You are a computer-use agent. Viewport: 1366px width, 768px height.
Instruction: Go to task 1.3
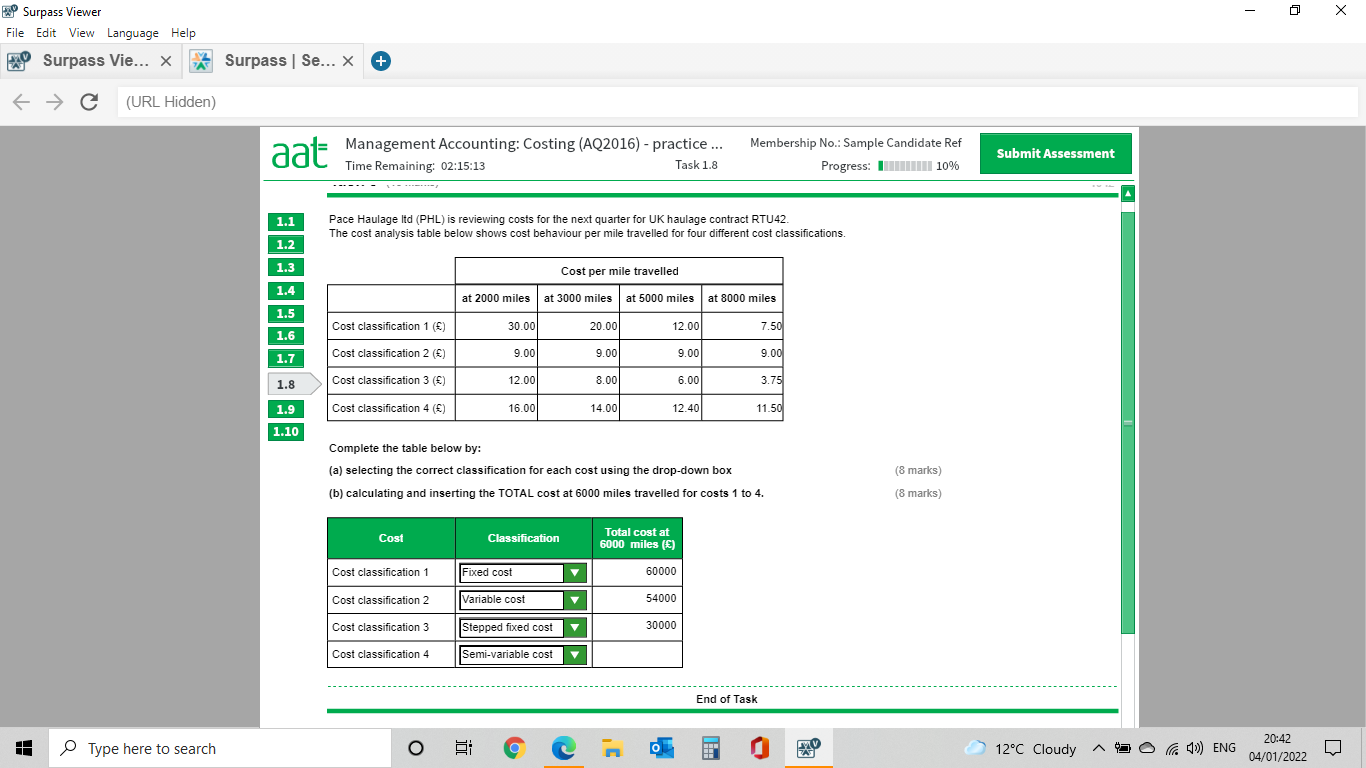pyautogui.click(x=286, y=268)
